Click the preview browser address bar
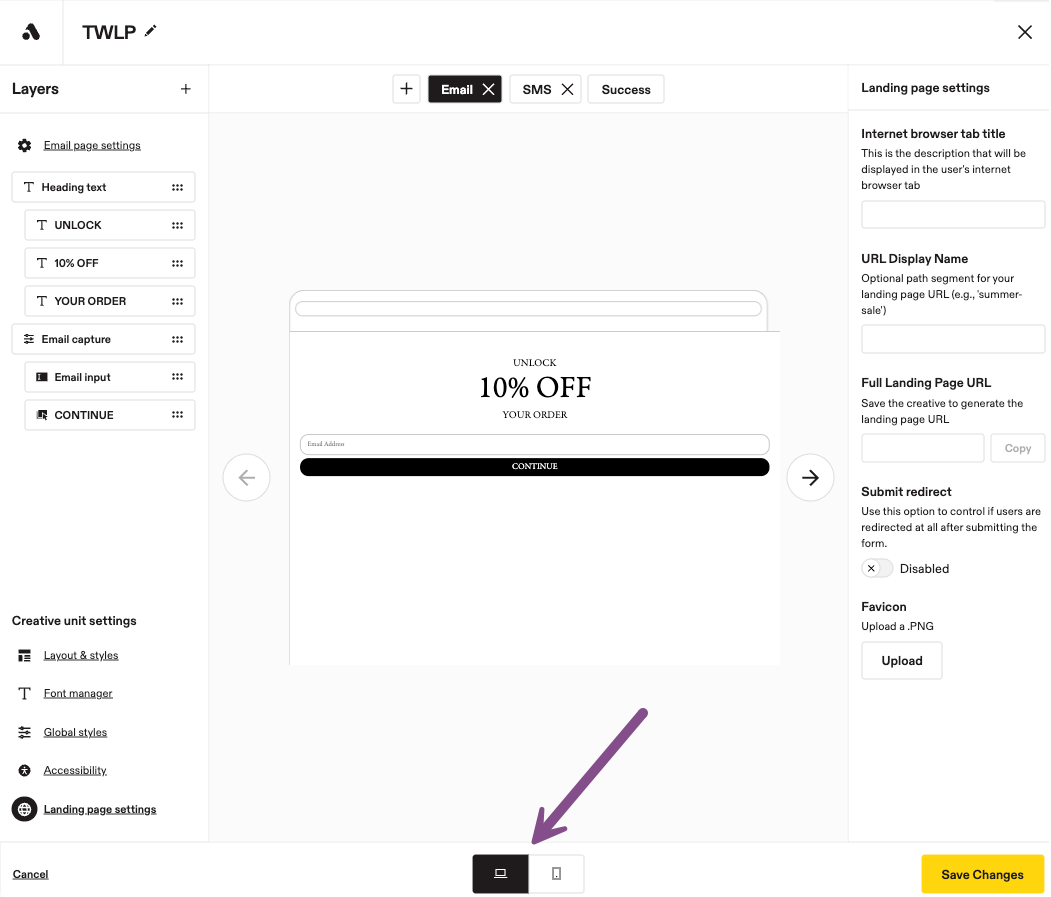The width and height of the screenshot is (1051, 897). 528,308
